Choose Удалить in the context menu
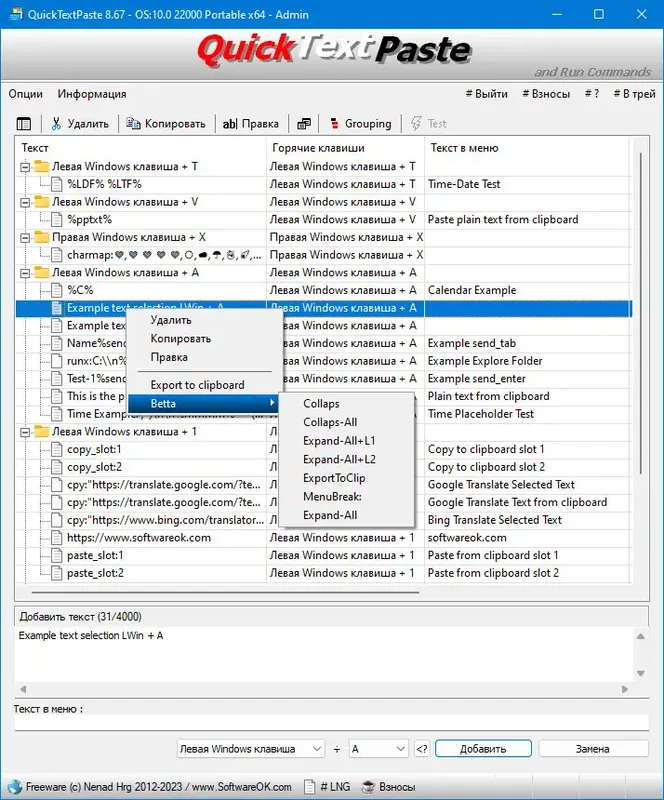The height and width of the screenshot is (800, 664). point(171,320)
